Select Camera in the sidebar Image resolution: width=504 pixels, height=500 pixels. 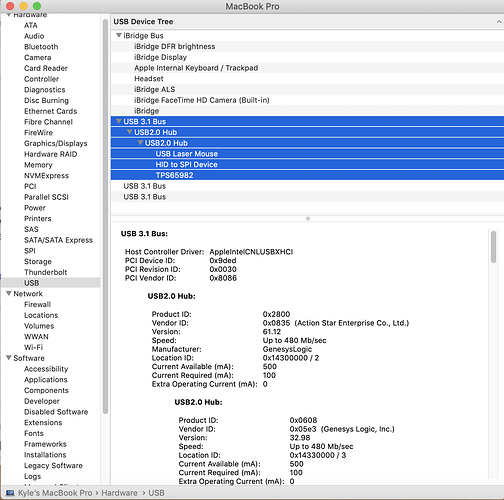[38, 57]
